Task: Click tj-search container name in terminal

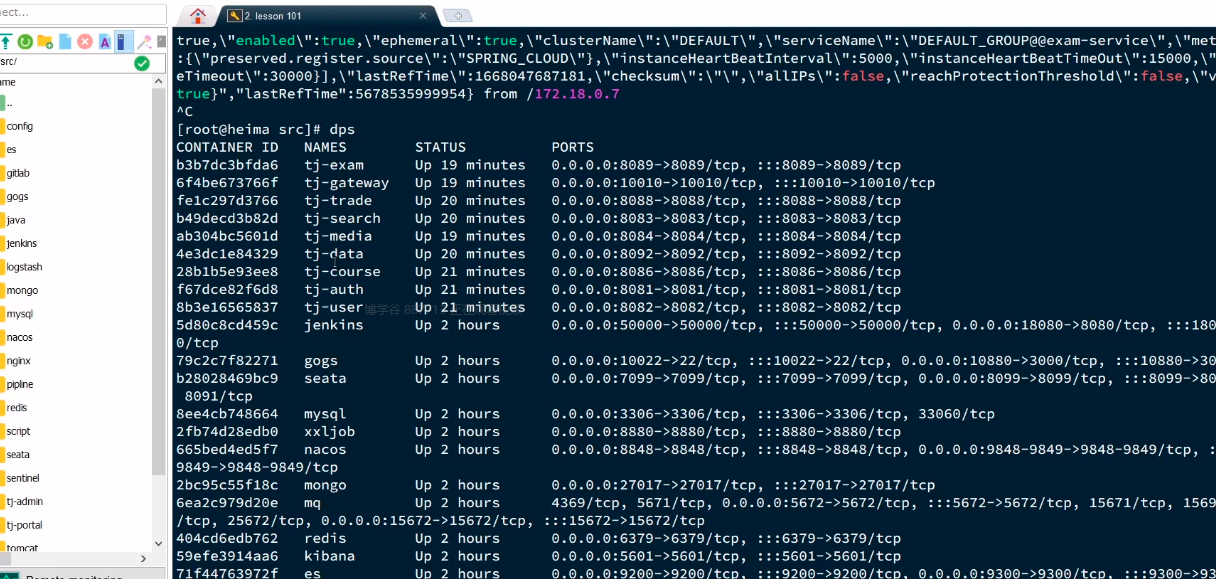Action: 343,219
